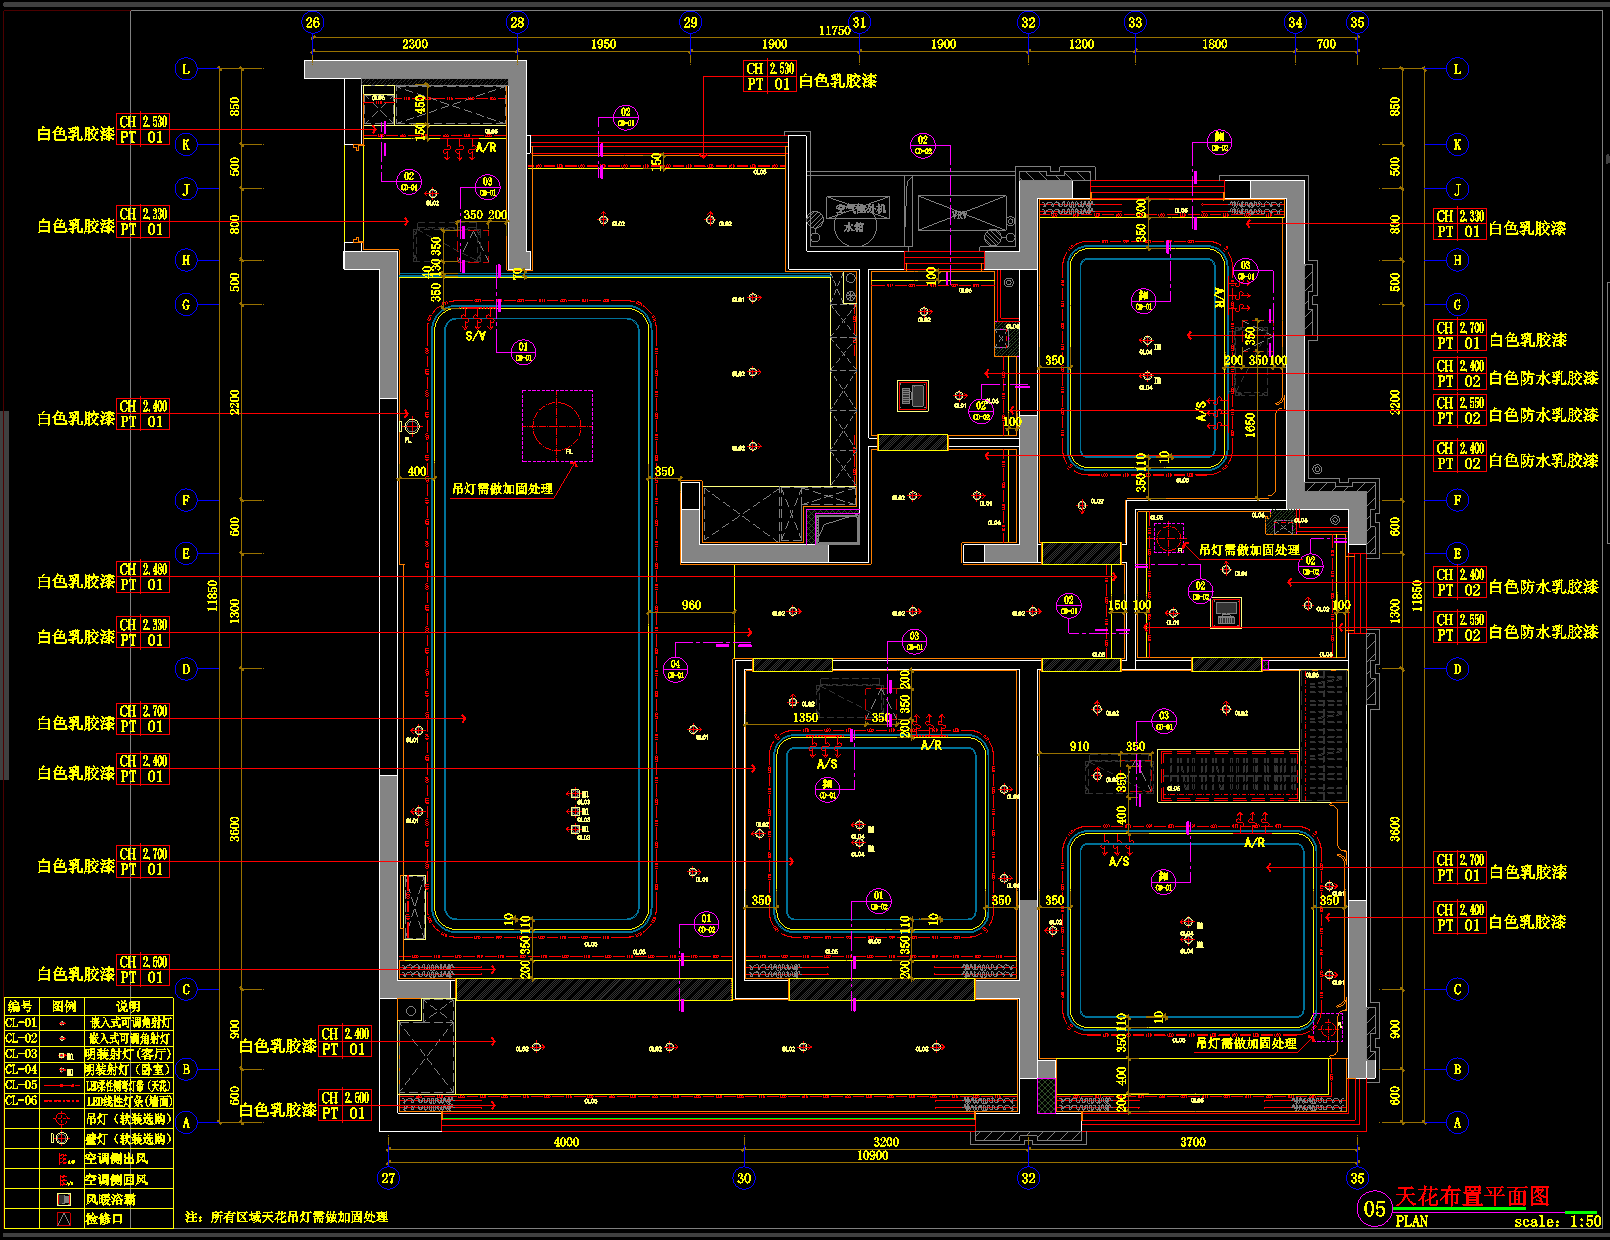The image size is (1610, 1240).
Task: Select the CH 2.480 ceiling height tag
Action: [x=143, y=577]
